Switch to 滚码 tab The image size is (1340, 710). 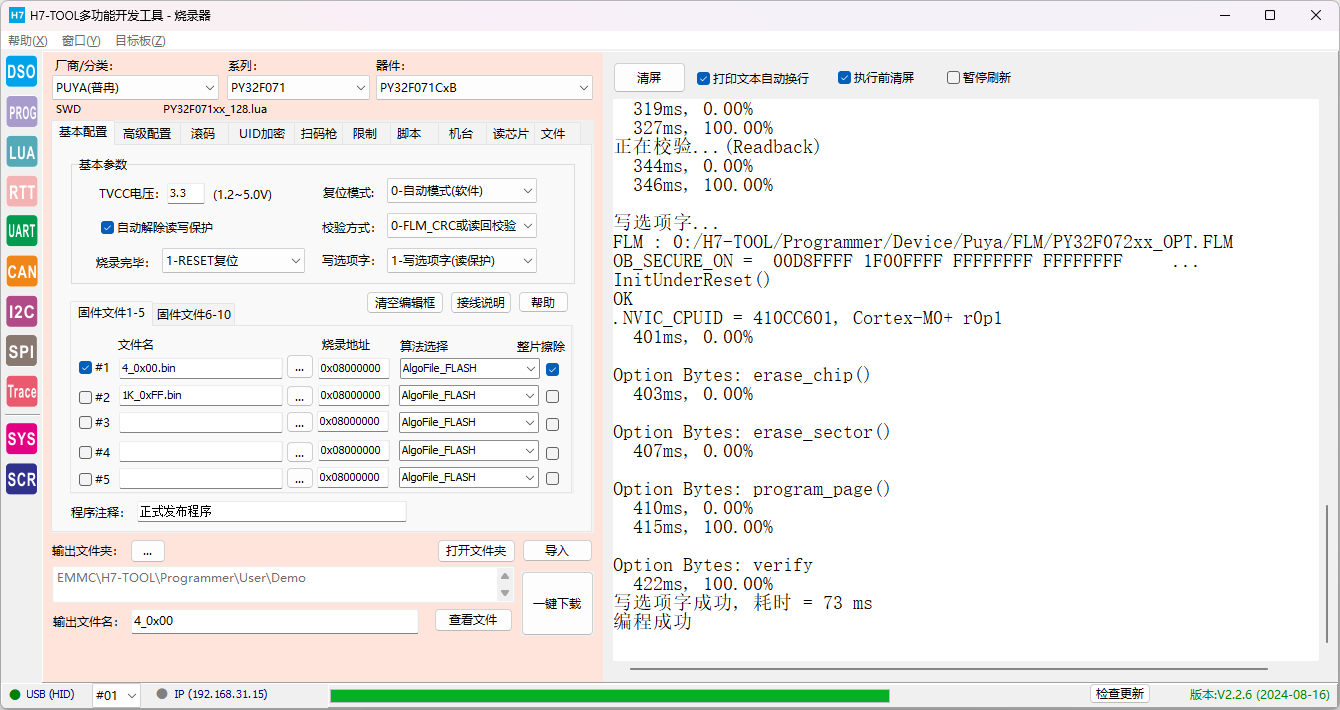pyautogui.click(x=203, y=133)
